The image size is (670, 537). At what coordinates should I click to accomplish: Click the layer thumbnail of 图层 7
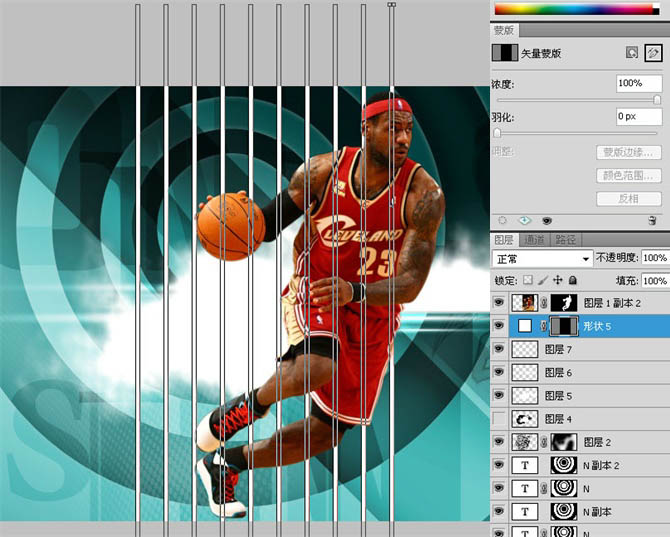[x=525, y=349]
